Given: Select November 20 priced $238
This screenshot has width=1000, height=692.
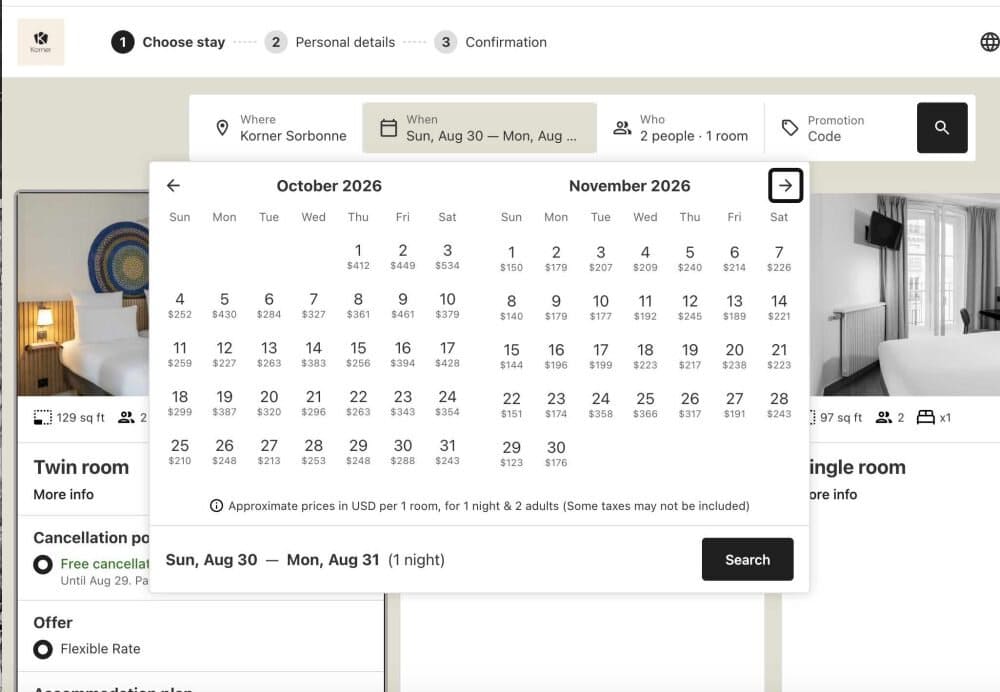Looking at the screenshot, I should 735,356.
